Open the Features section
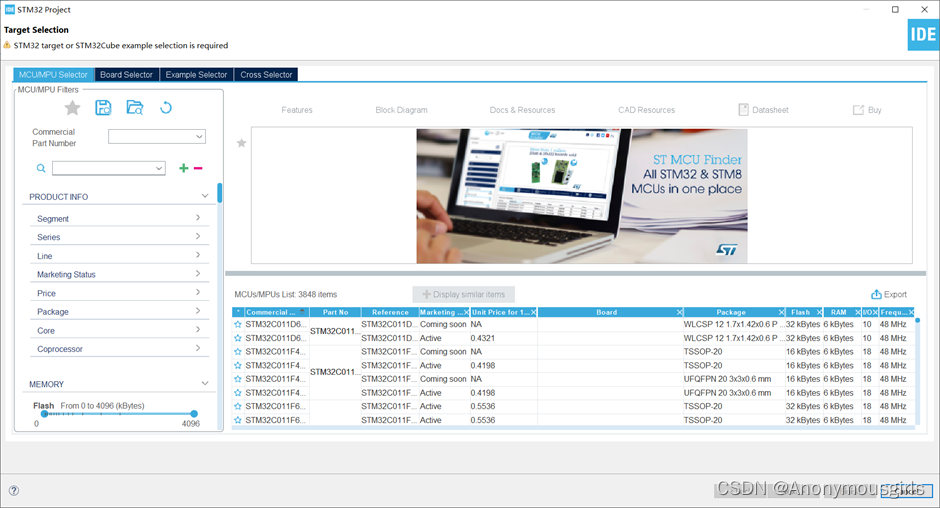The height and width of the screenshot is (508, 940). pos(297,110)
